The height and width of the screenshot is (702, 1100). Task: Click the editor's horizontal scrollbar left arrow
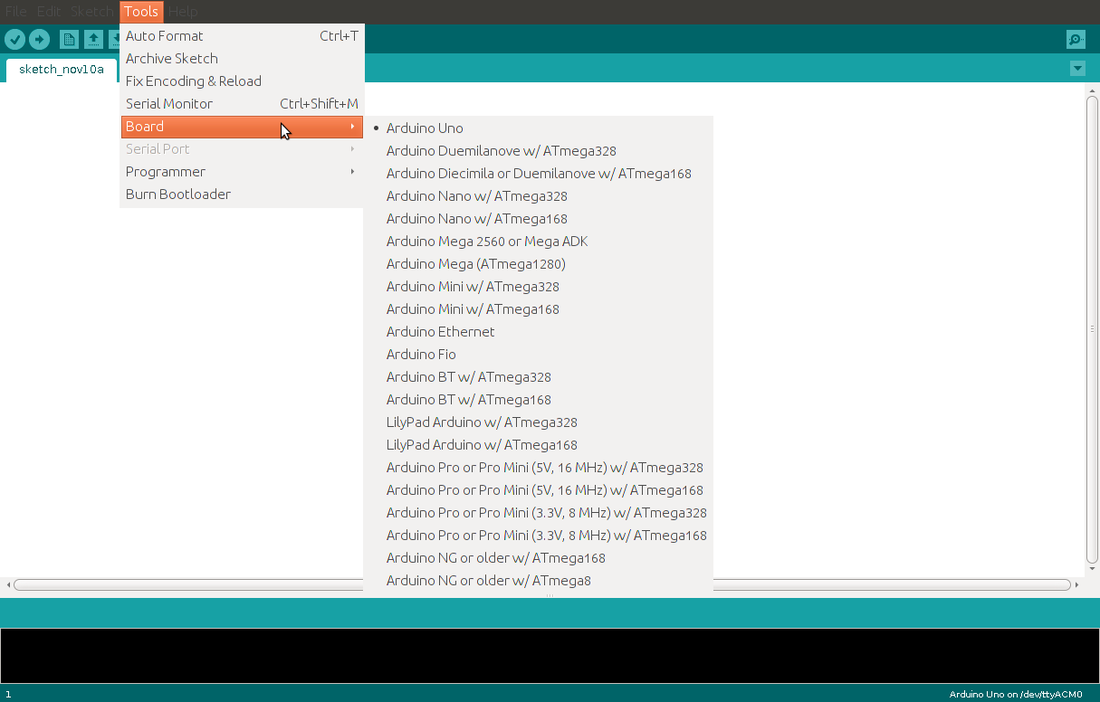(8, 585)
